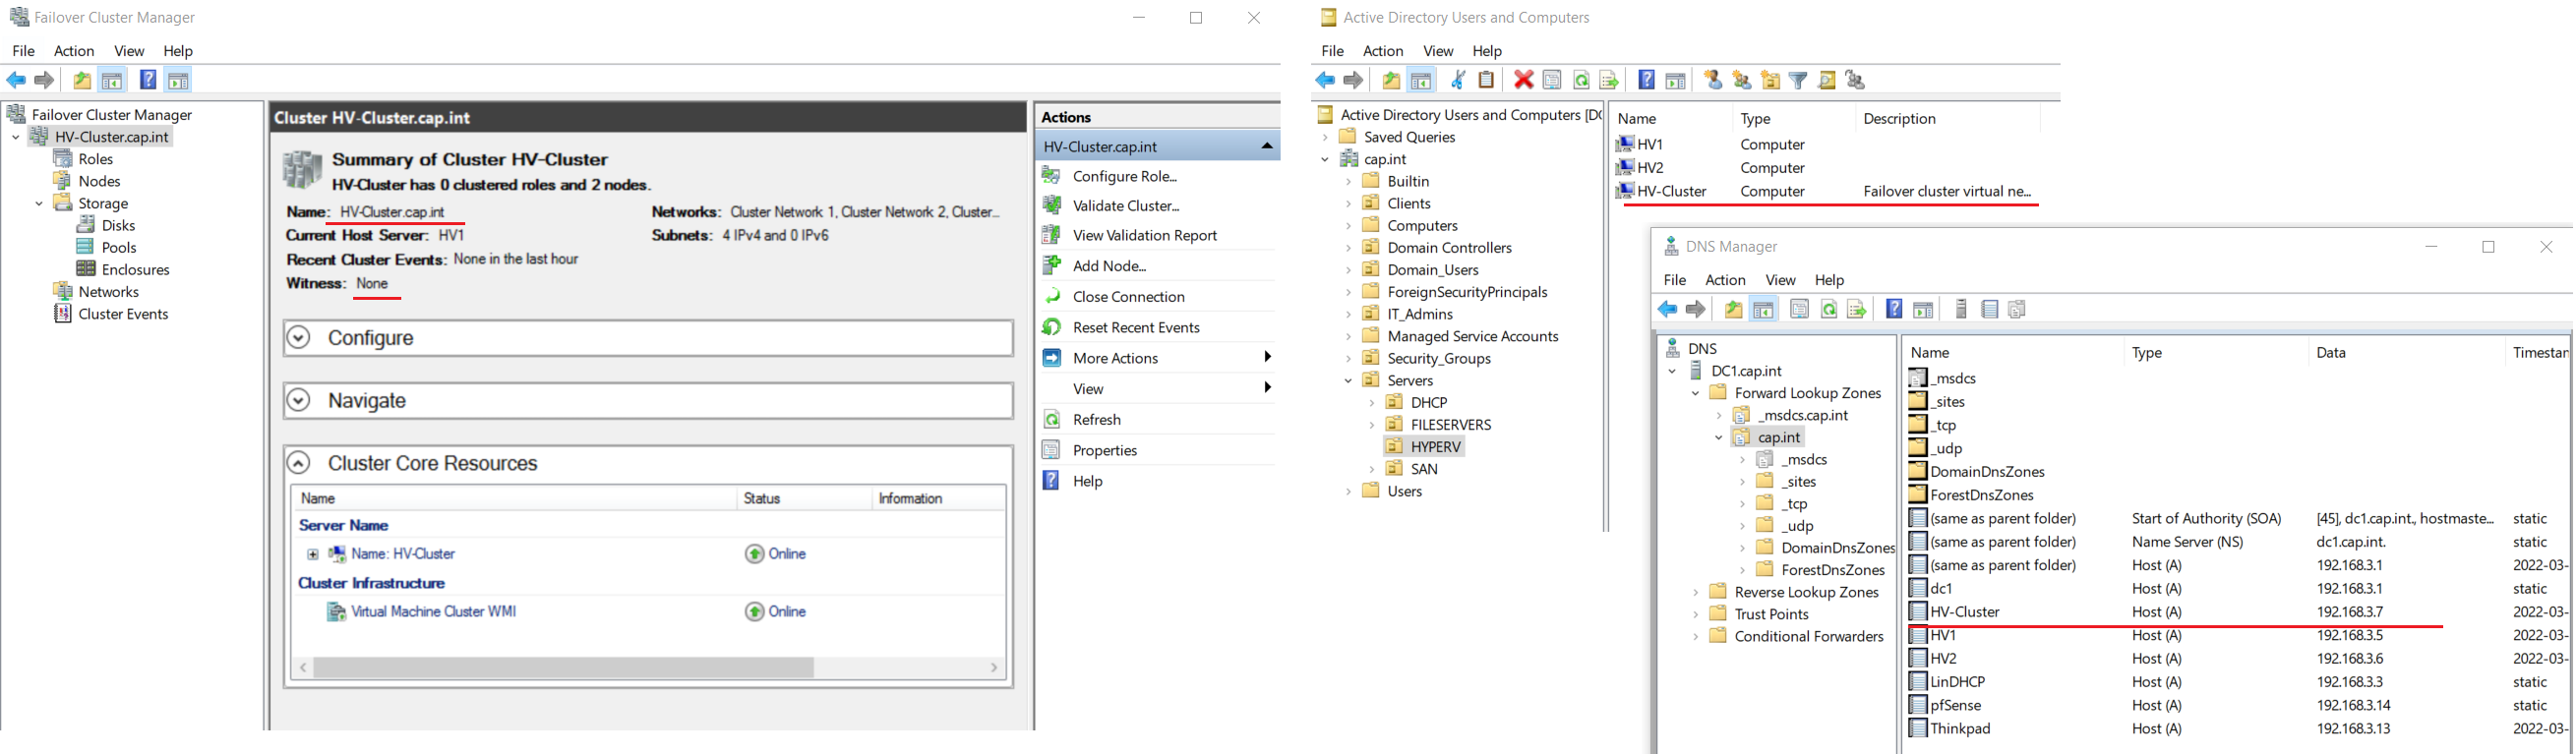2576x754 pixels.
Task: Click Create new user icon in Active Directory
Action: tap(1713, 80)
